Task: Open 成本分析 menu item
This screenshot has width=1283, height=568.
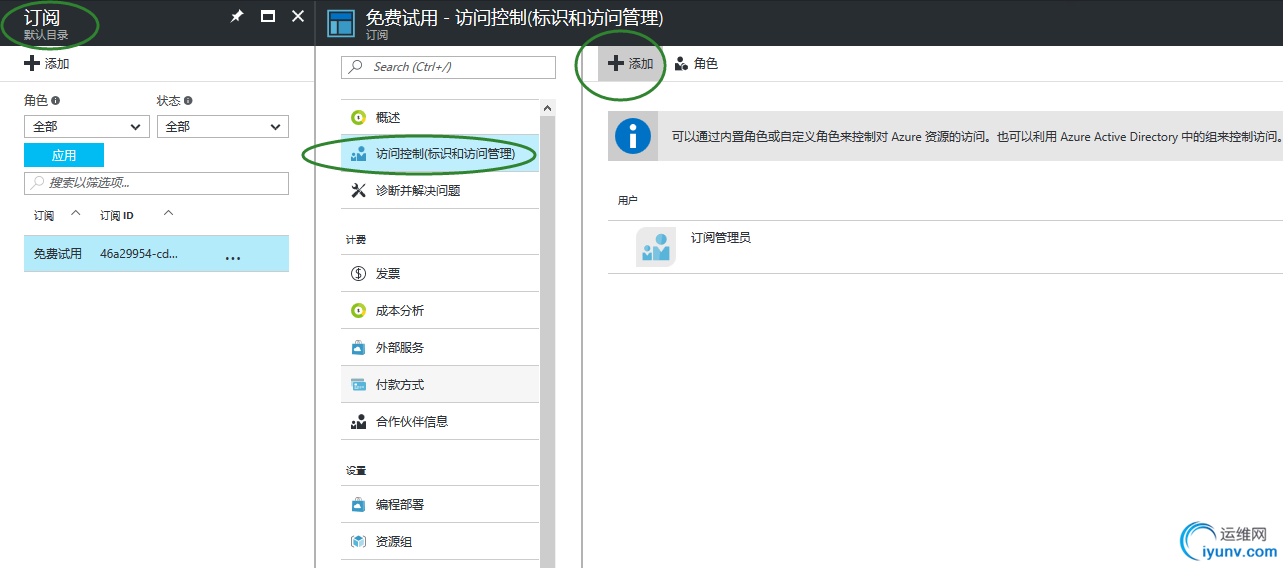Action: coord(440,310)
